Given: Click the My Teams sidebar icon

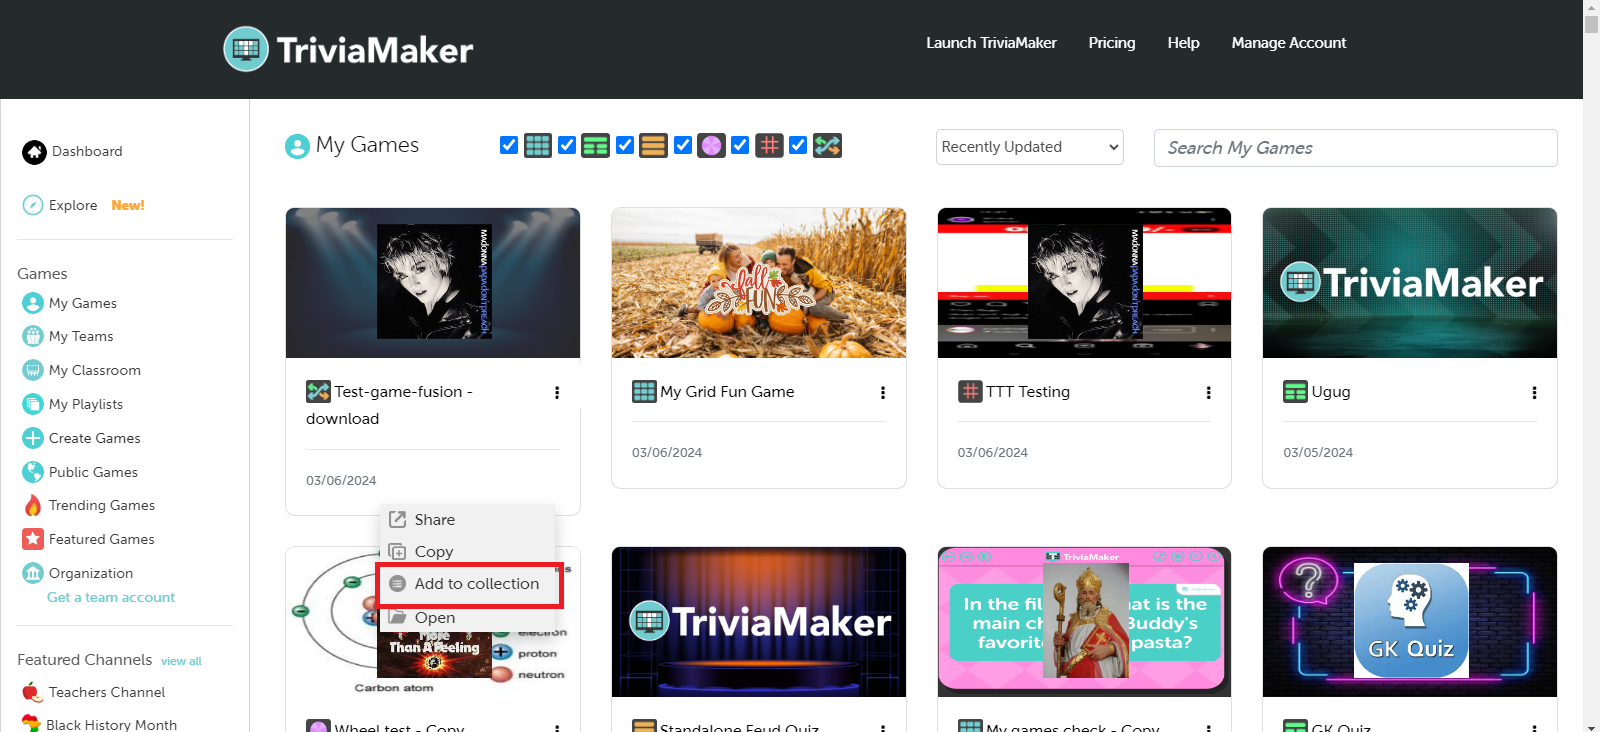Looking at the screenshot, I should pos(33,336).
